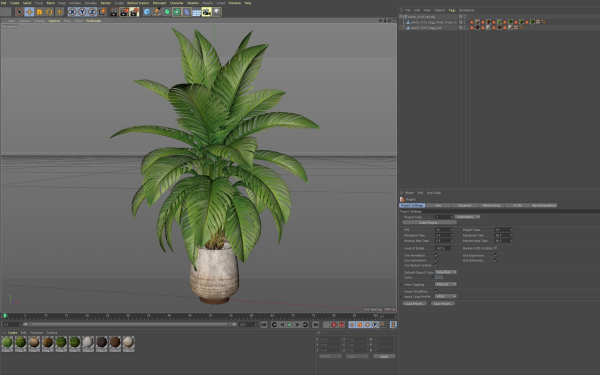The width and height of the screenshot is (600, 375).
Task: Toggle rotation key recording icon
Action: click(x=367, y=324)
